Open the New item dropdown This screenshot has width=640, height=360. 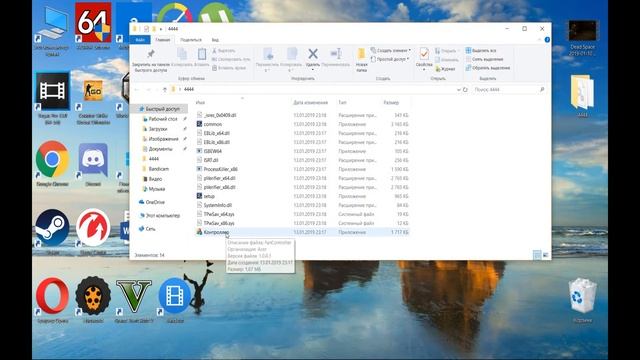pyautogui.click(x=391, y=50)
